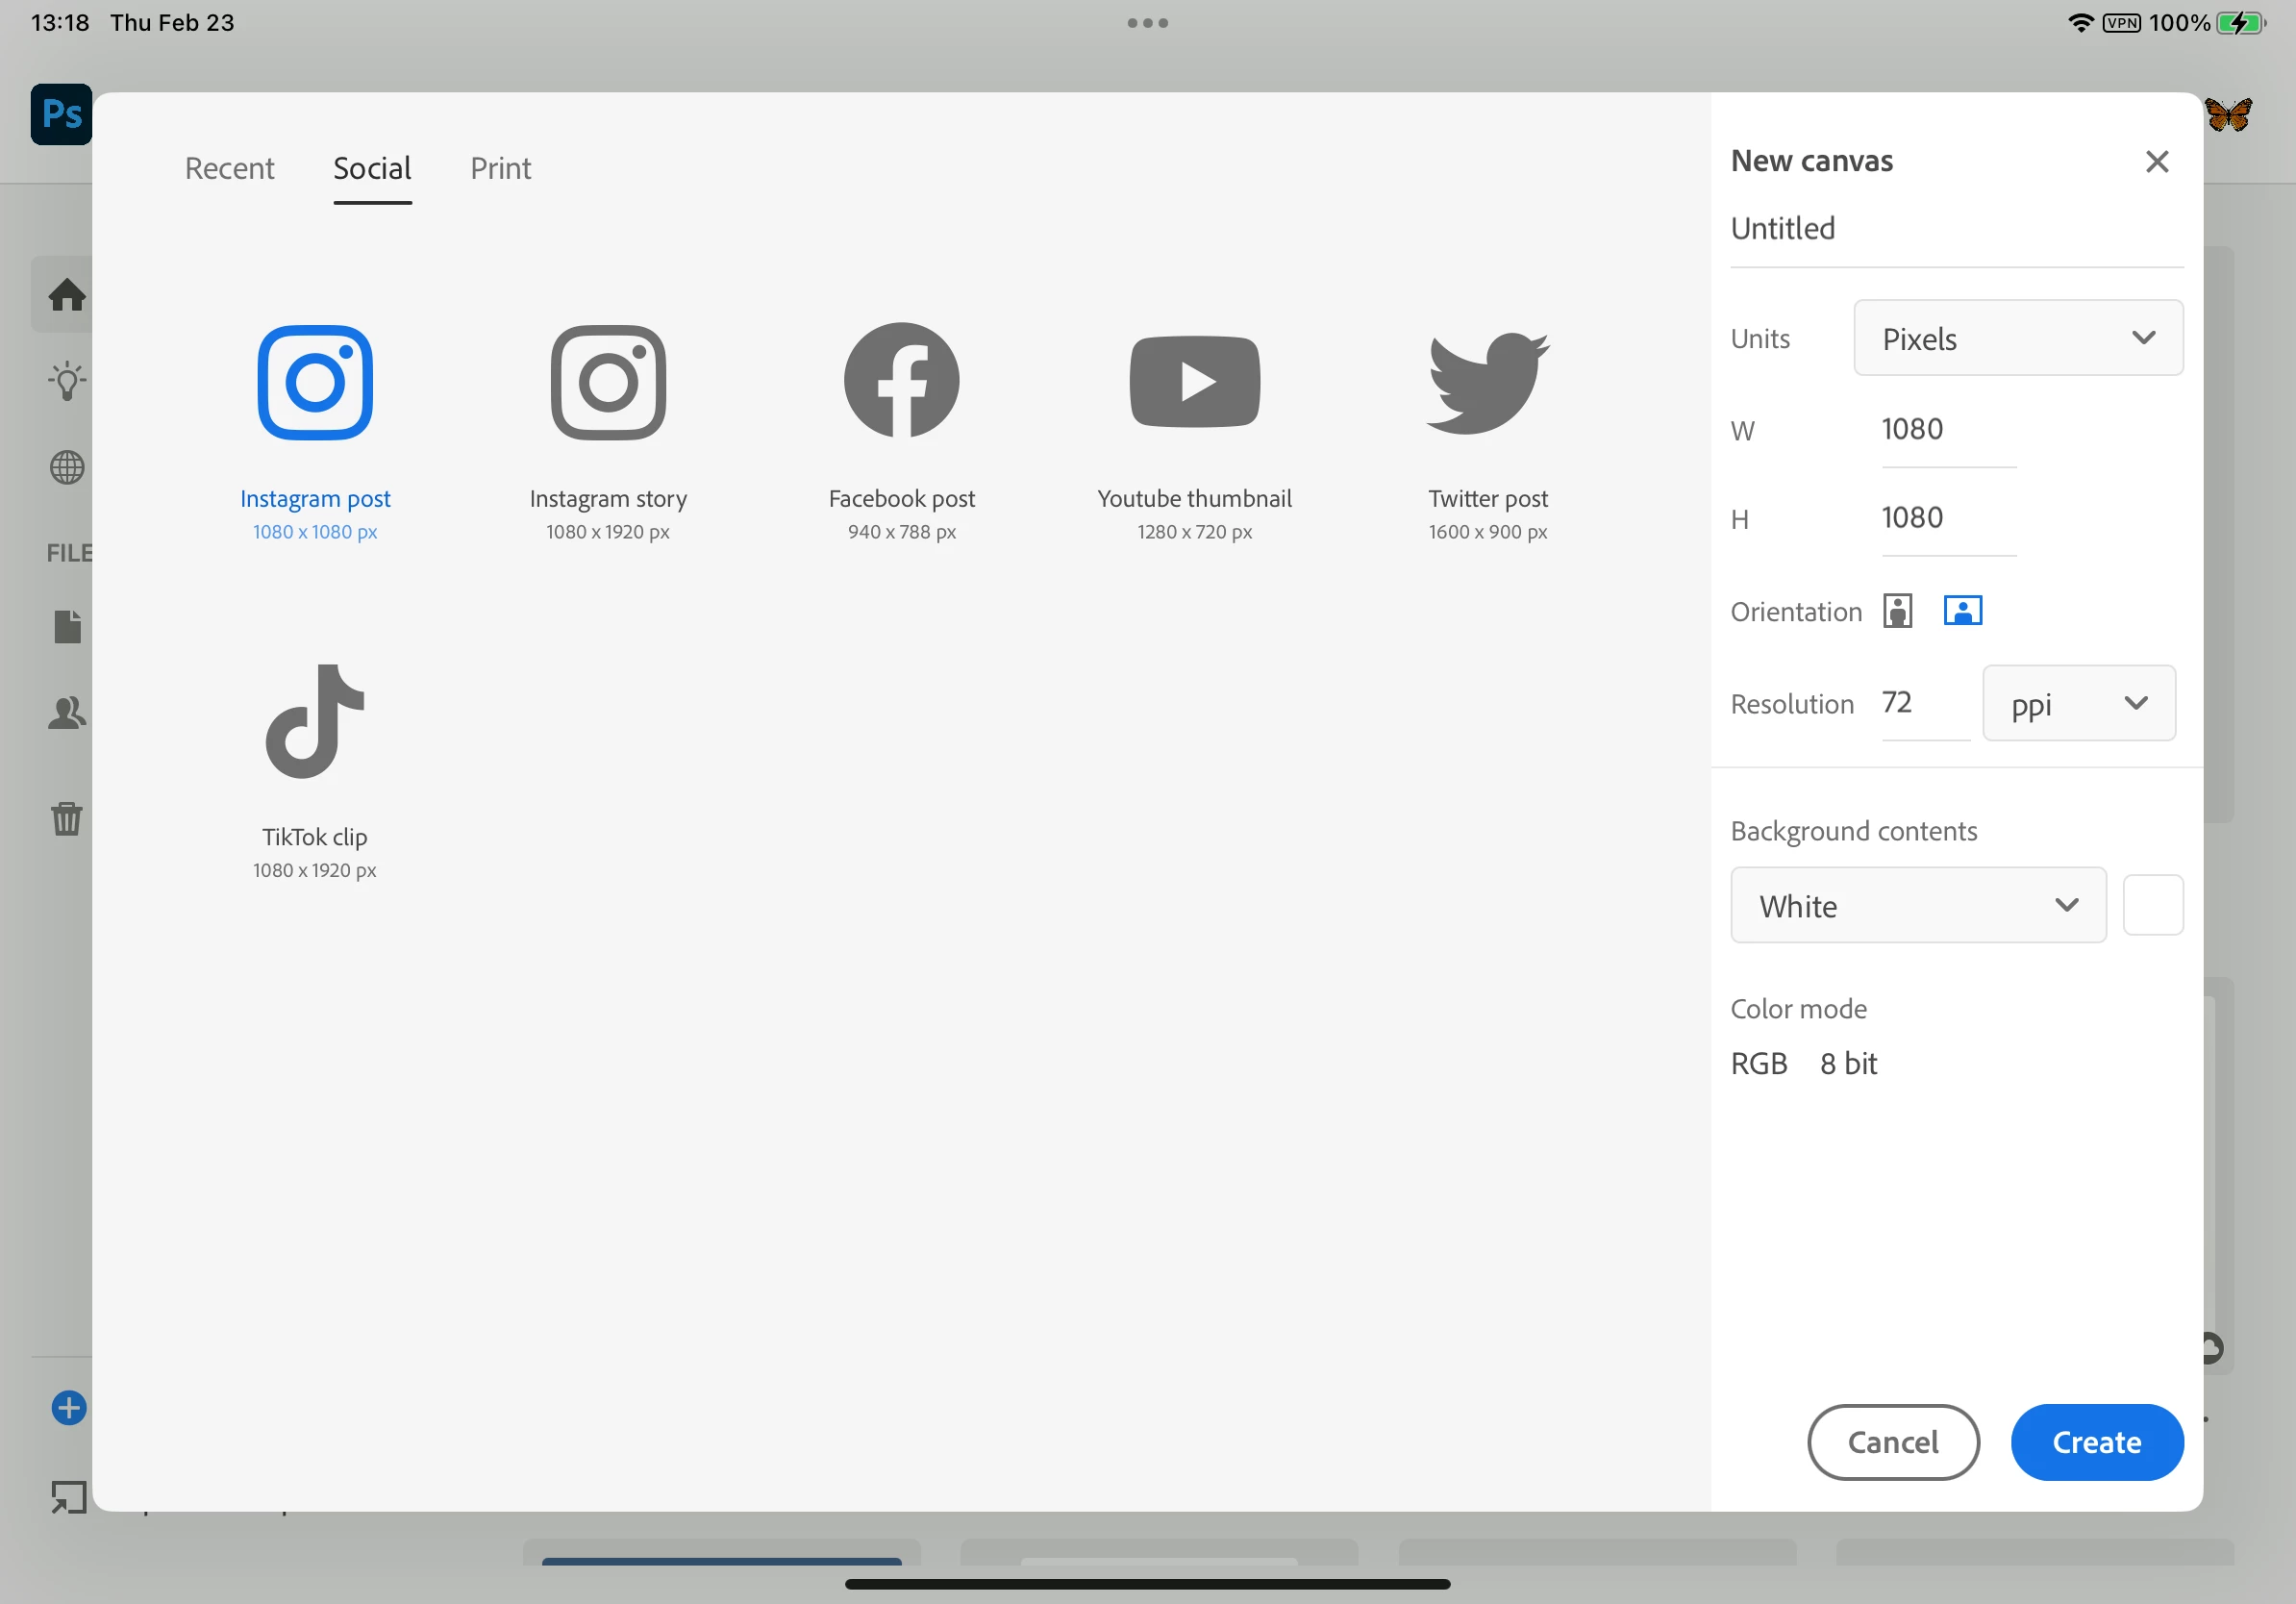Switch to the Print tab
This screenshot has width=2296, height=1604.
click(500, 169)
